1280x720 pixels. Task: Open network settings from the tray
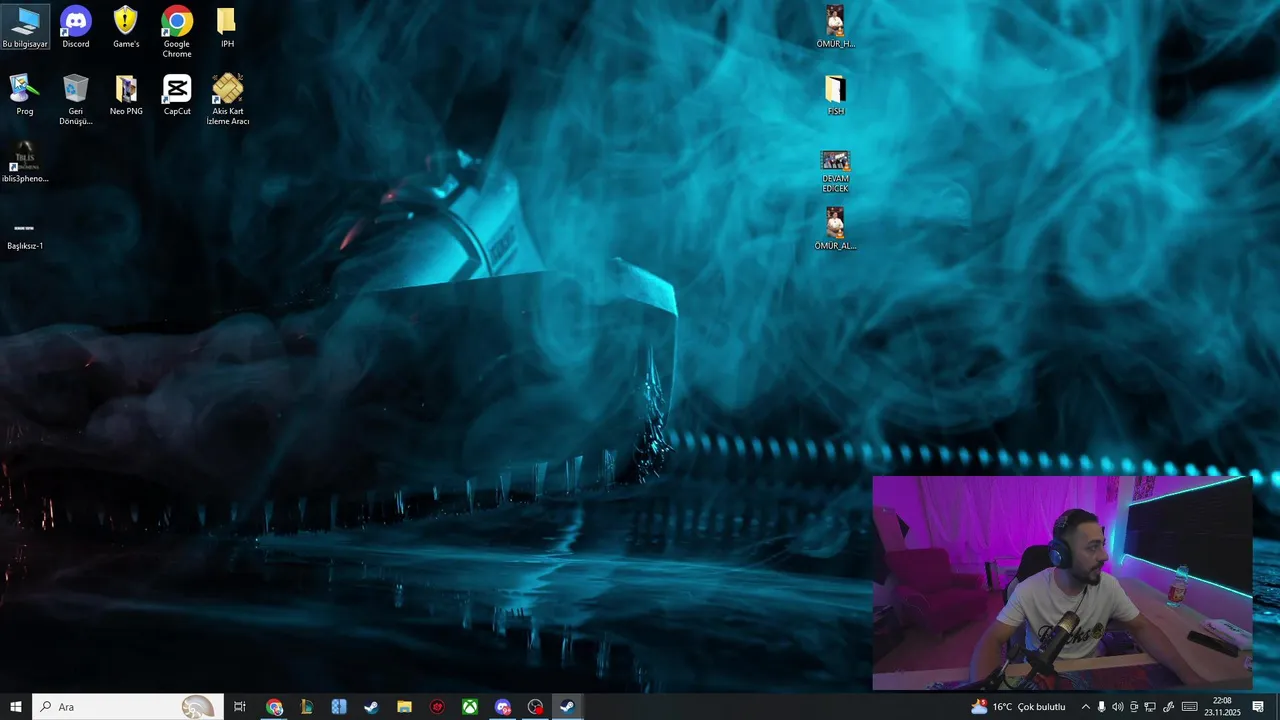[1150, 707]
